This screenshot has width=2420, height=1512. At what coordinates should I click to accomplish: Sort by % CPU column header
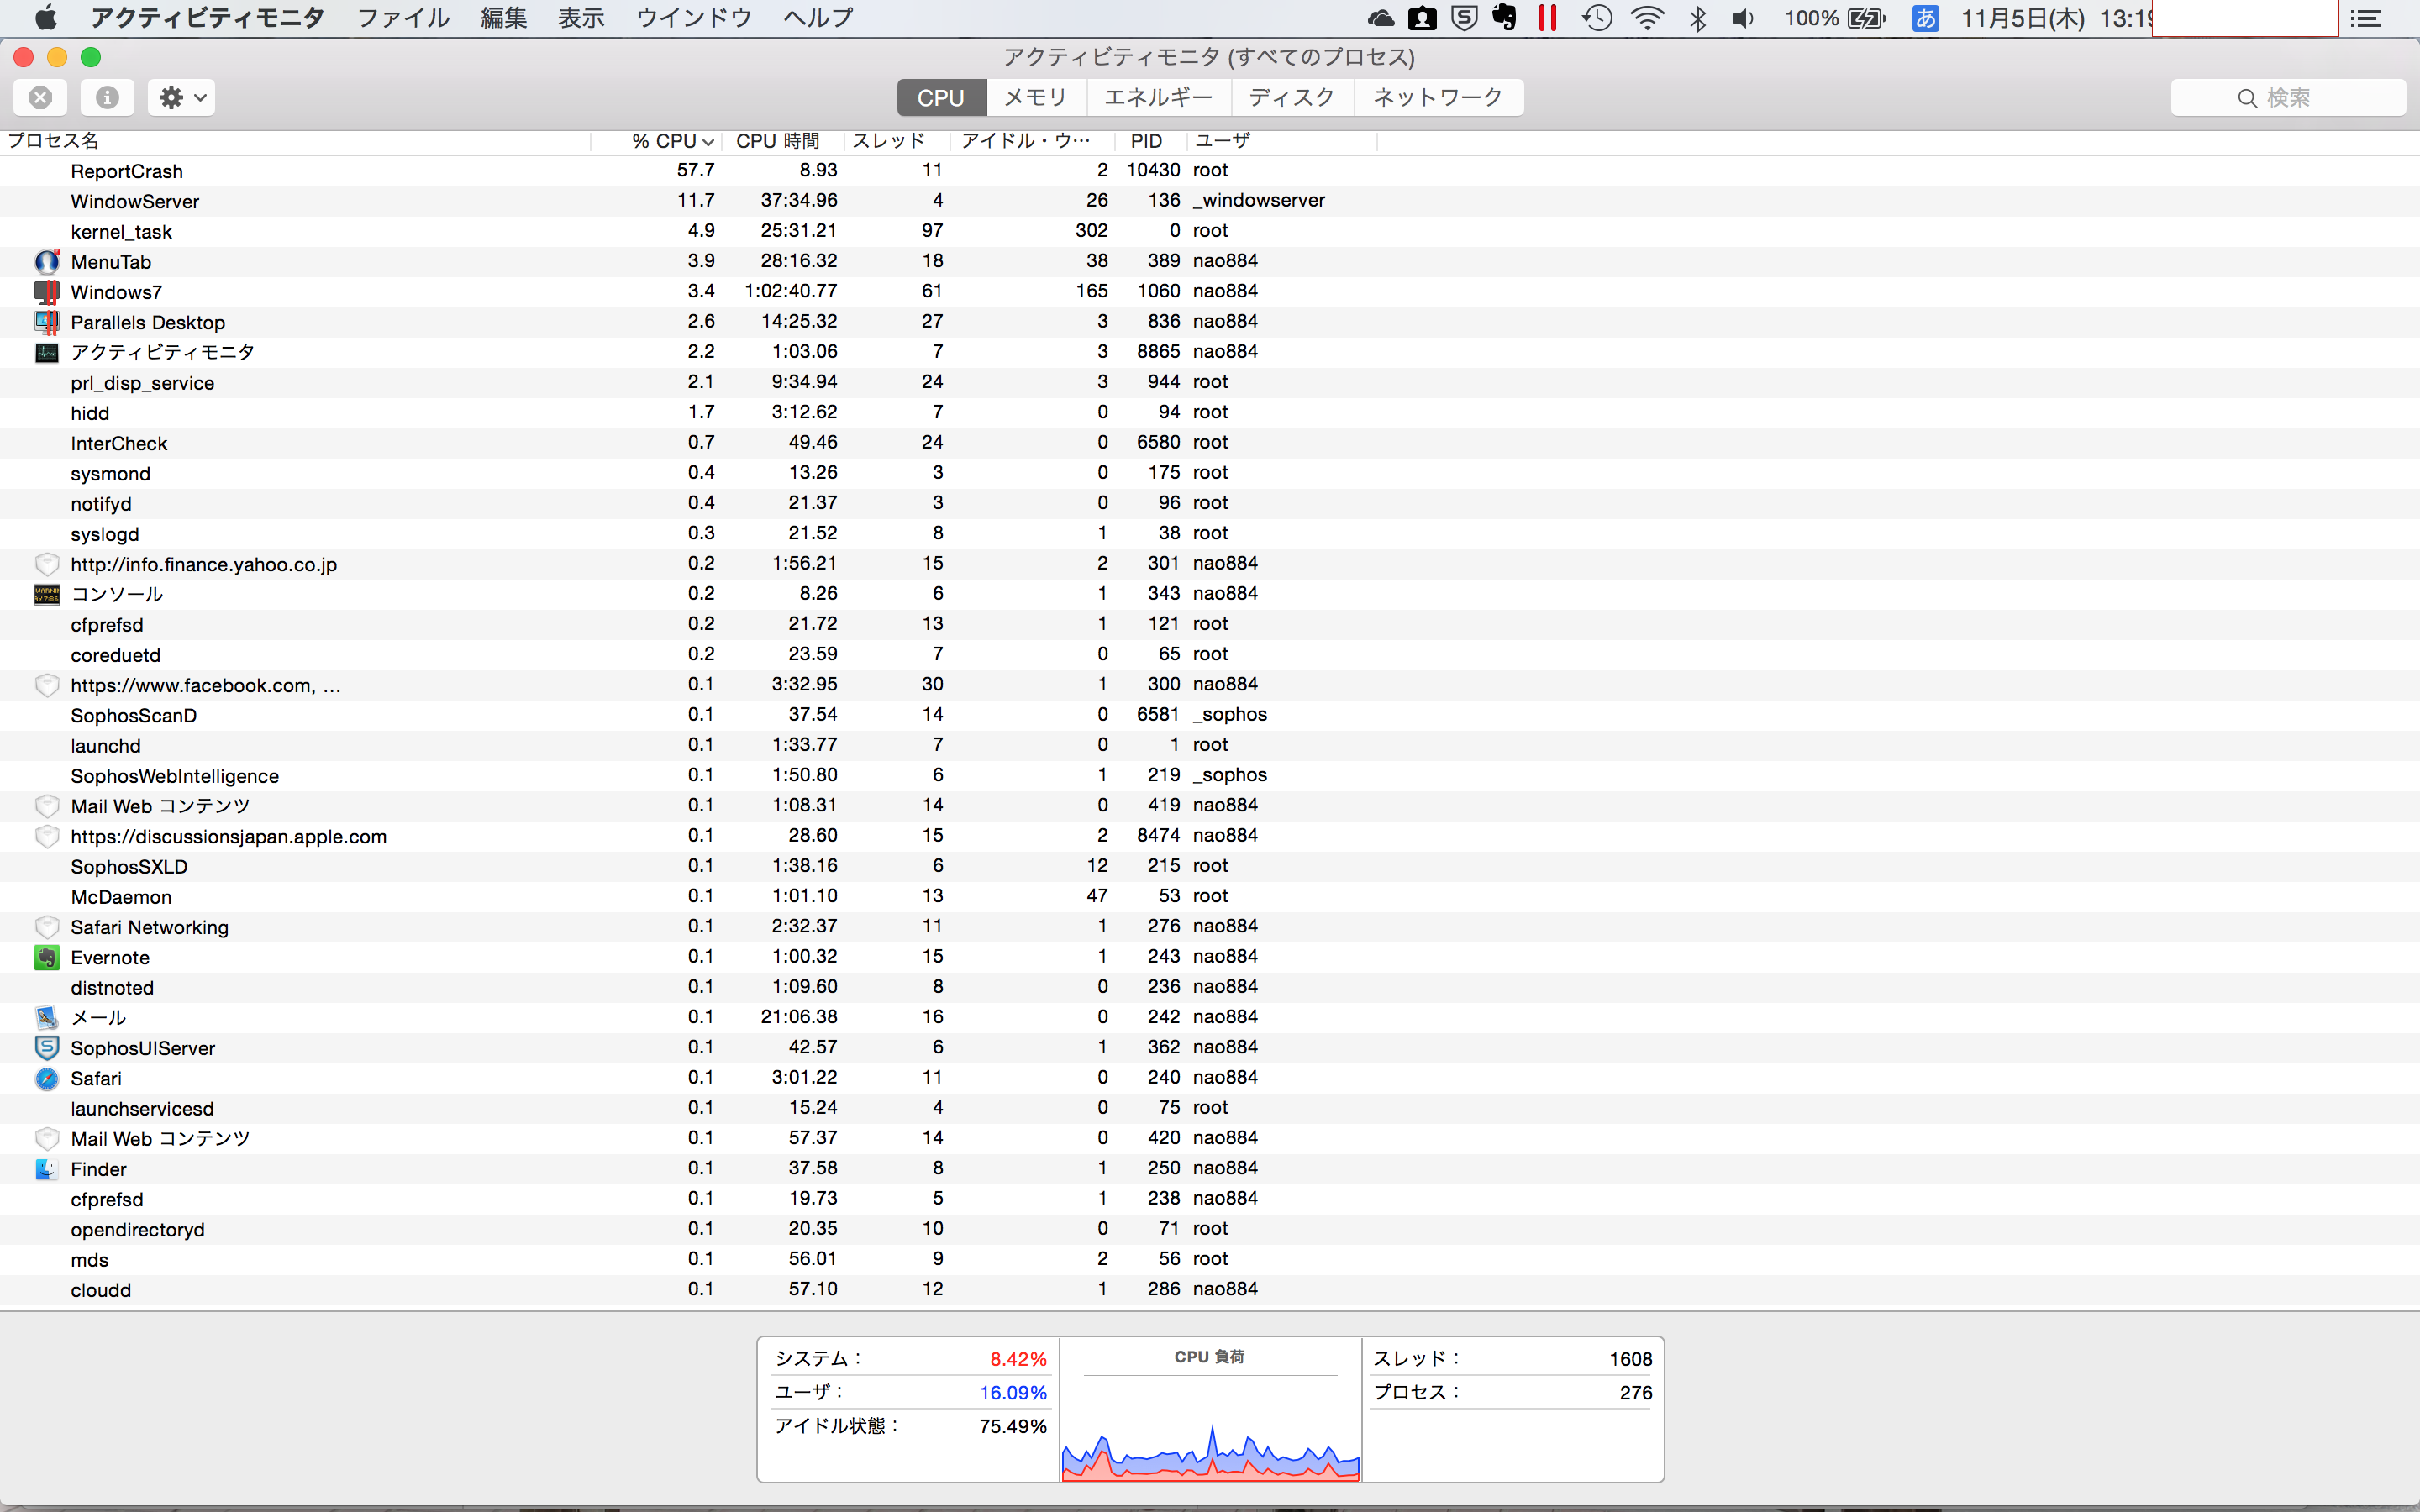click(x=665, y=141)
